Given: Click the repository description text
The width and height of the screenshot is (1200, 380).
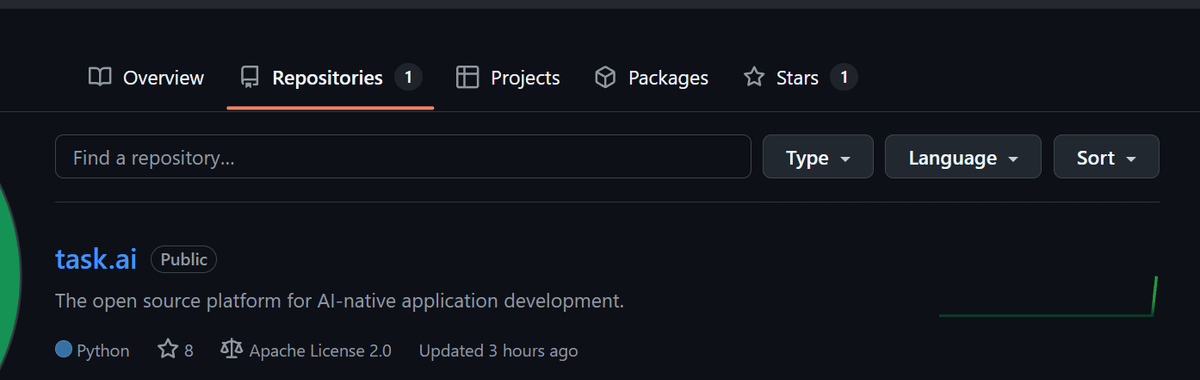Looking at the screenshot, I should [340, 301].
